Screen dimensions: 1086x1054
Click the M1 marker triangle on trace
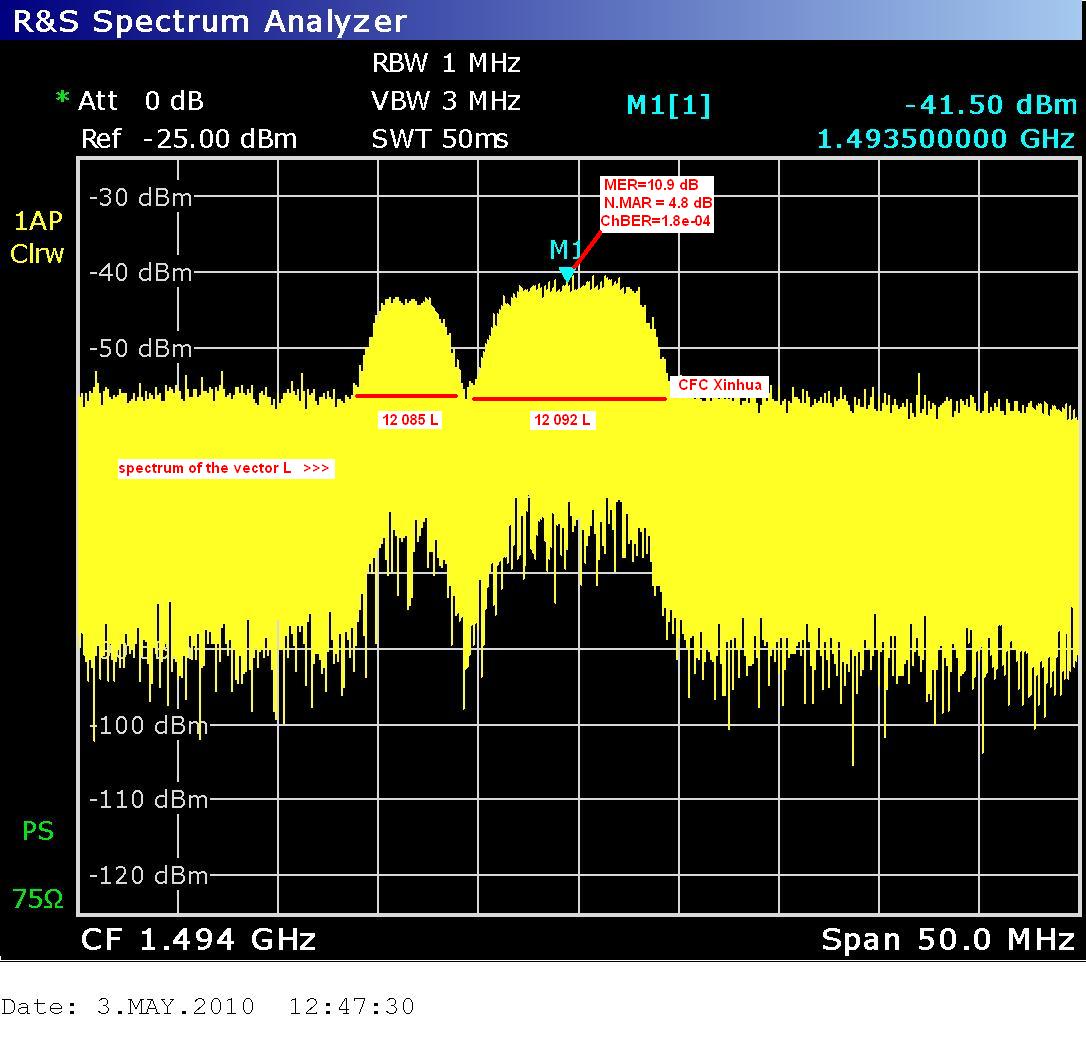tap(567, 274)
